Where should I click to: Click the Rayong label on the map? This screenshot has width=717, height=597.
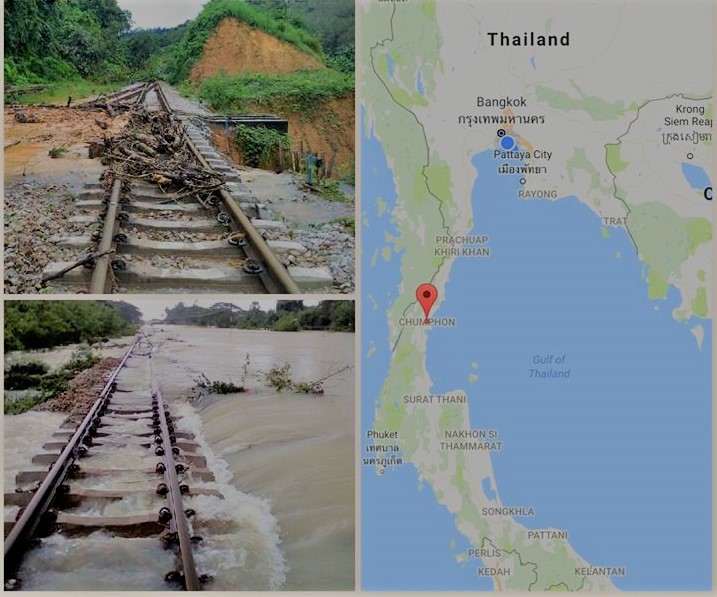click(x=538, y=194)
